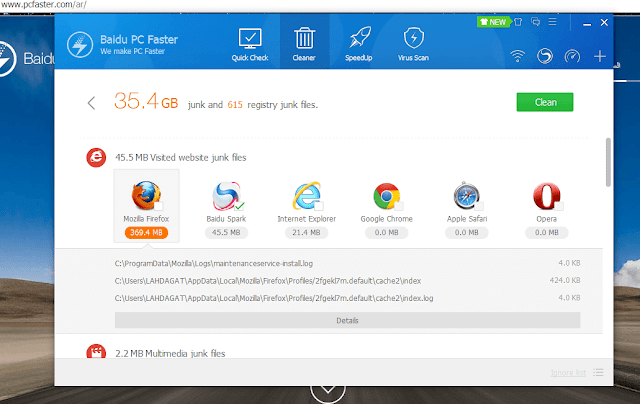Screen dimensions: 640x404
Task: Click the 0.0 MB badge under Opera
Action: (547, 233)
